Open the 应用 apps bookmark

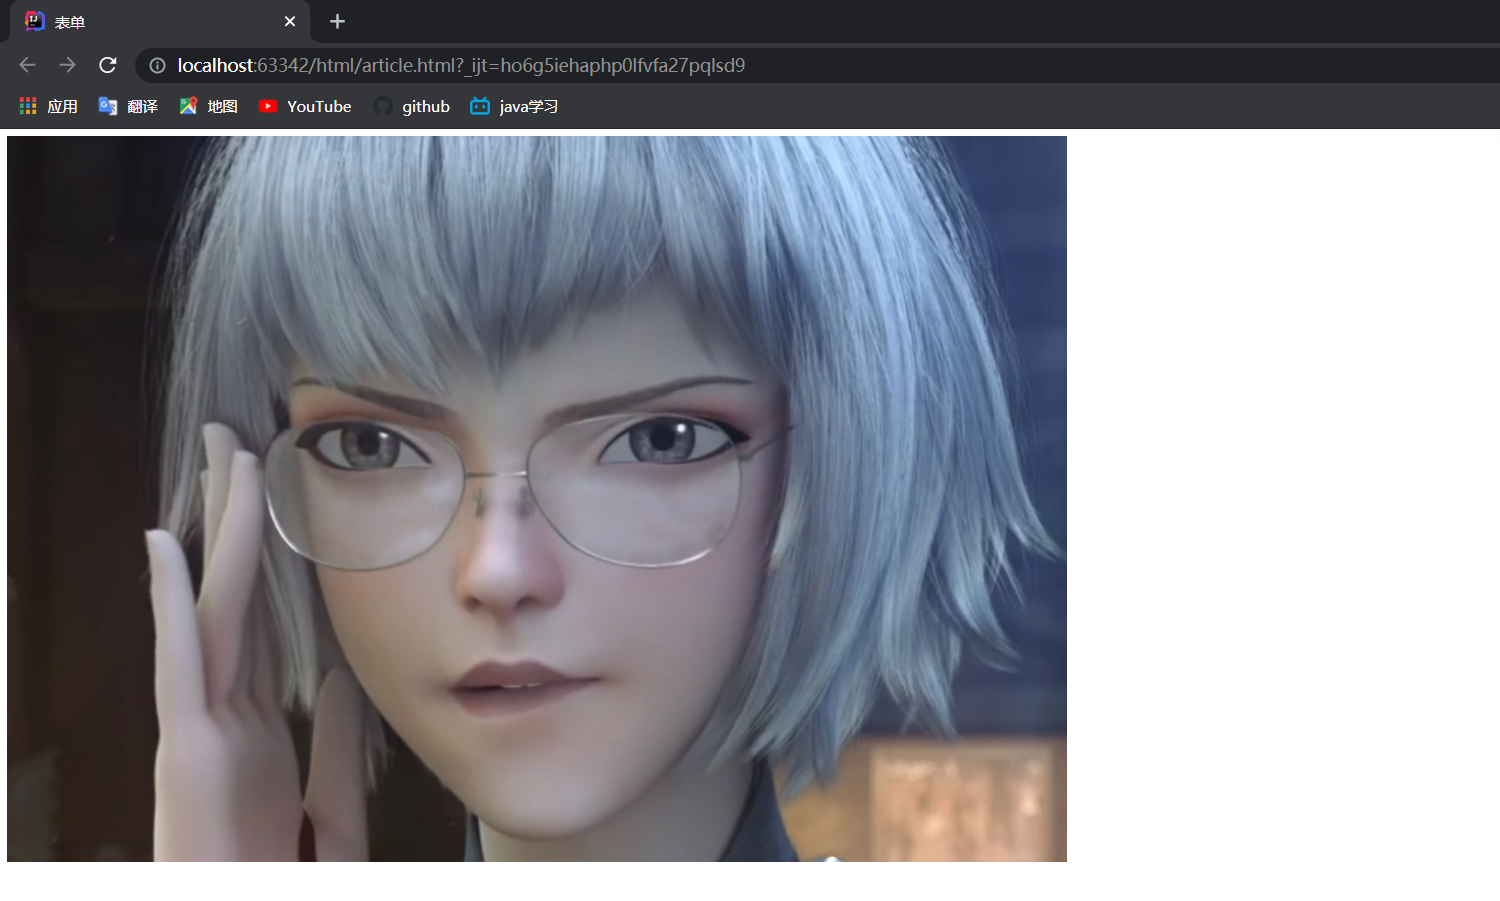48,106
